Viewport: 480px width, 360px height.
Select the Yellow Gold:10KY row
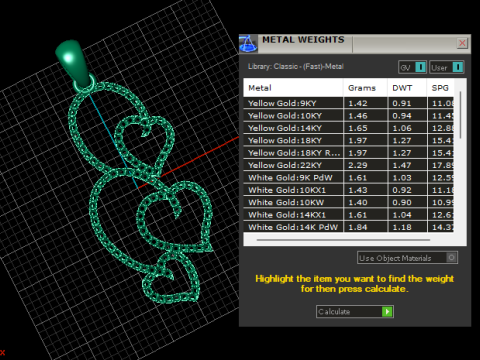pyautogui.click(x=349, y=116)
